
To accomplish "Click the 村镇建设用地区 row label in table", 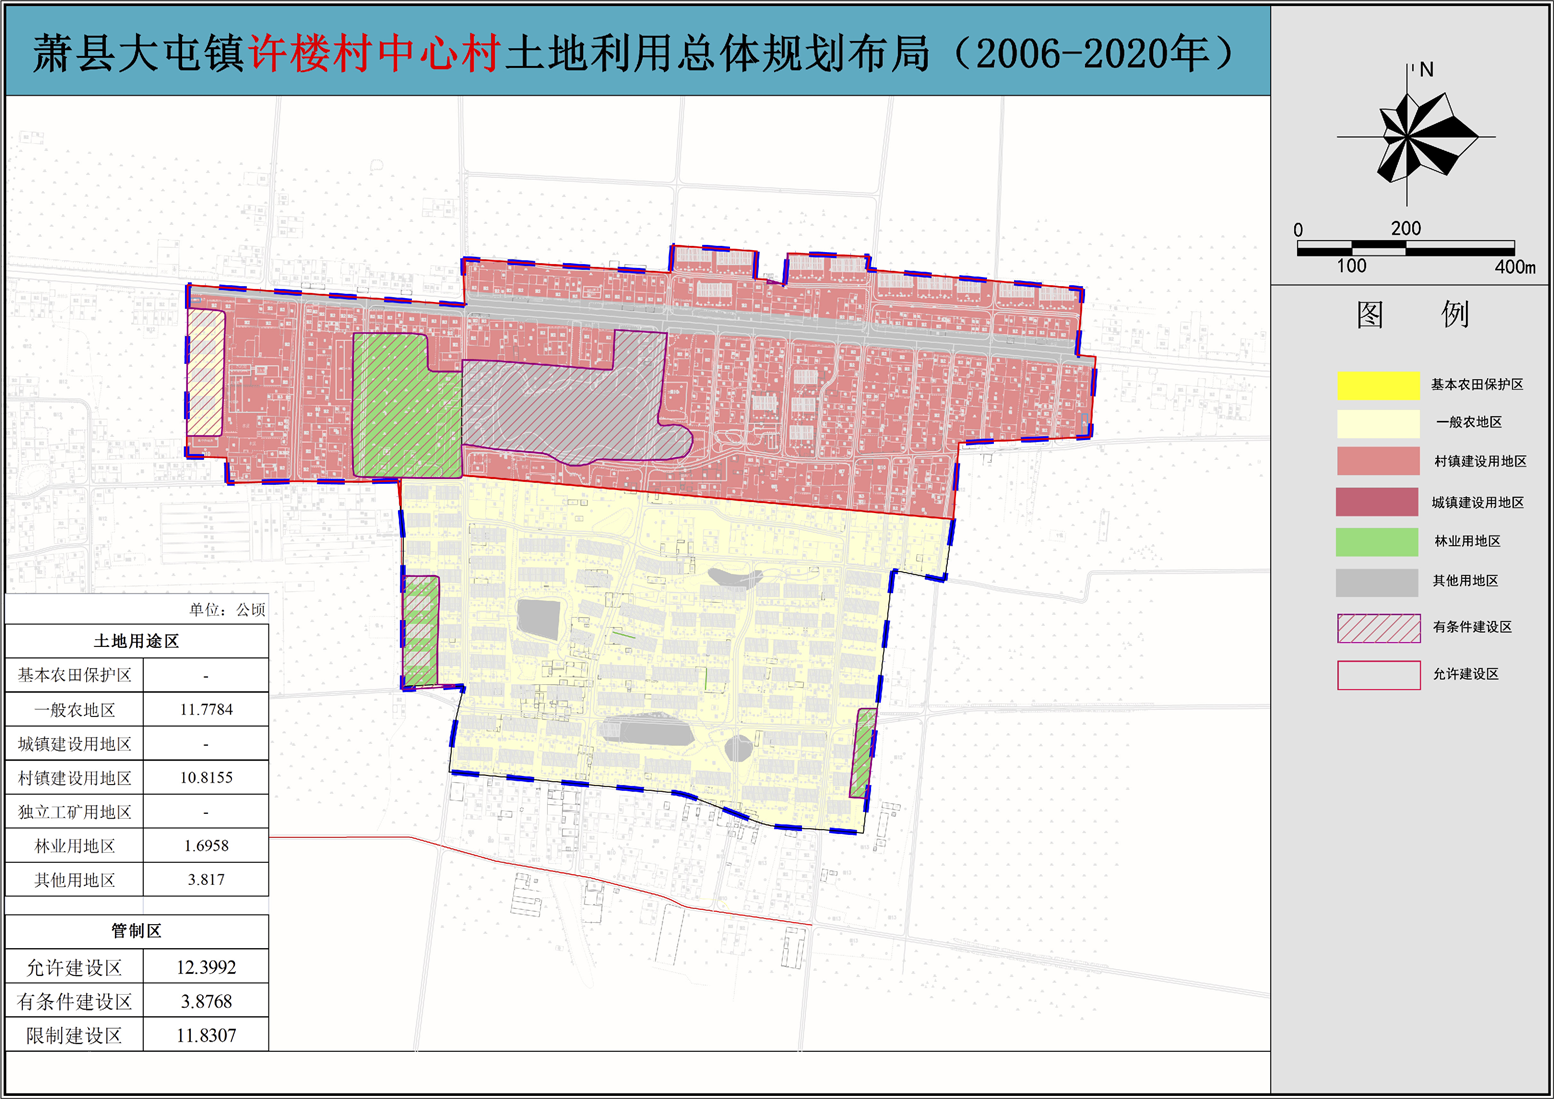I will (75, 778).
